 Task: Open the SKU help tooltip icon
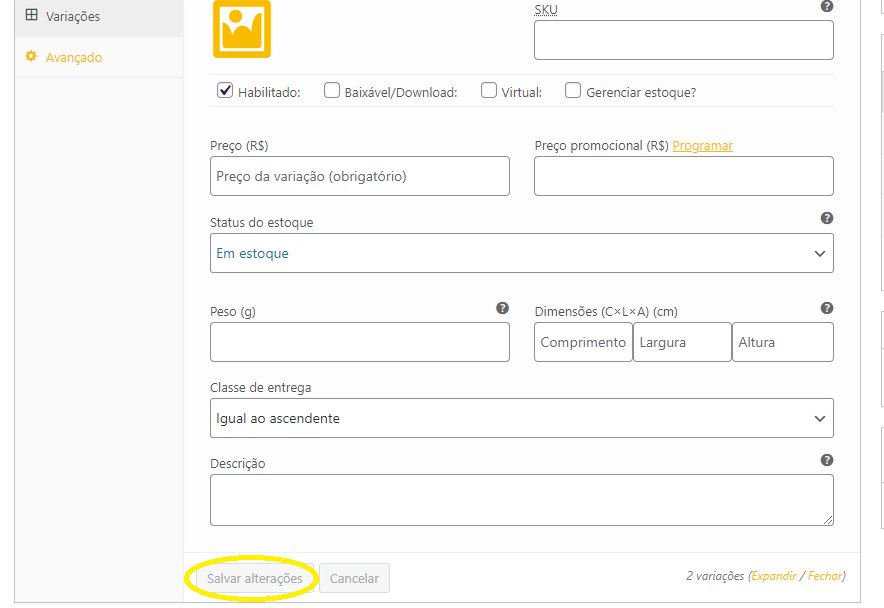(x=826, y=6)
